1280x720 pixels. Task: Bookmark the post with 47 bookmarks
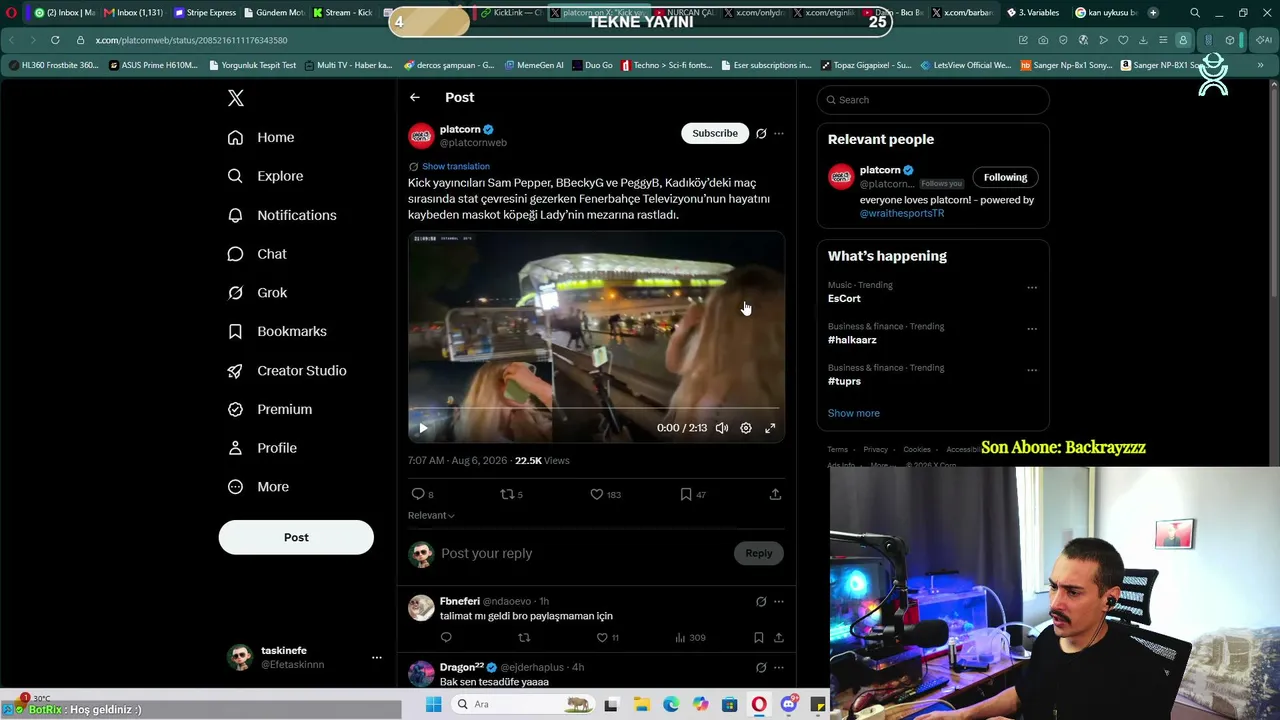pyautogui.click(x=692, y=494)
